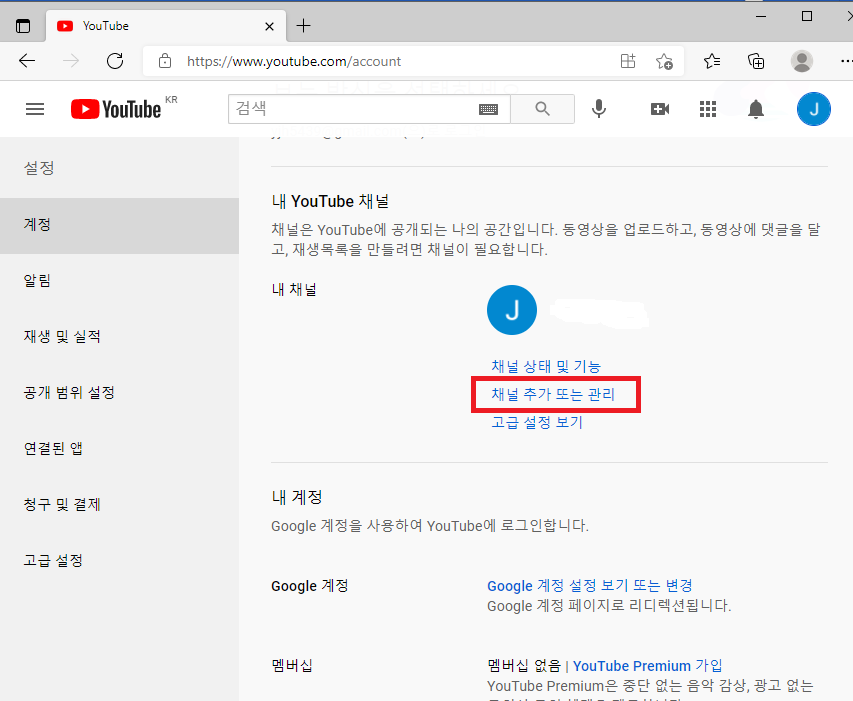Click the browser back arrow
This screenshot has height=701, width=853.
[27, 61]
